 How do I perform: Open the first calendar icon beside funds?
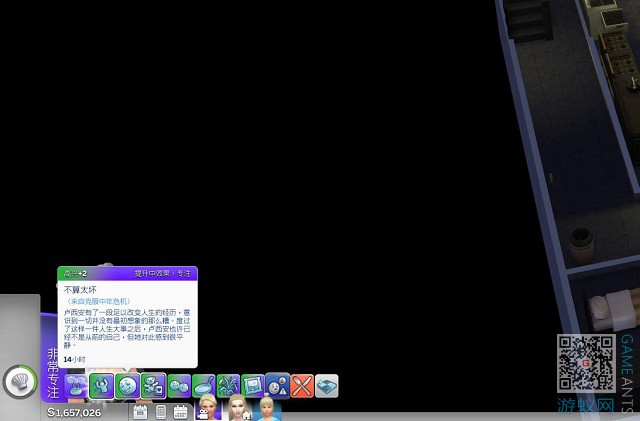point(140,412)
